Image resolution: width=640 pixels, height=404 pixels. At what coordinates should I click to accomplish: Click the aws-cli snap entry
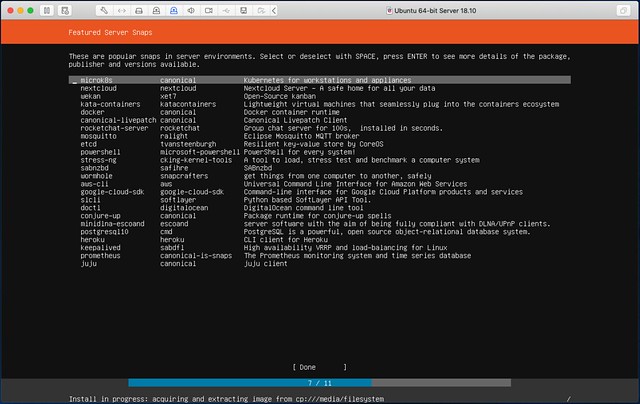pos(320,184)
